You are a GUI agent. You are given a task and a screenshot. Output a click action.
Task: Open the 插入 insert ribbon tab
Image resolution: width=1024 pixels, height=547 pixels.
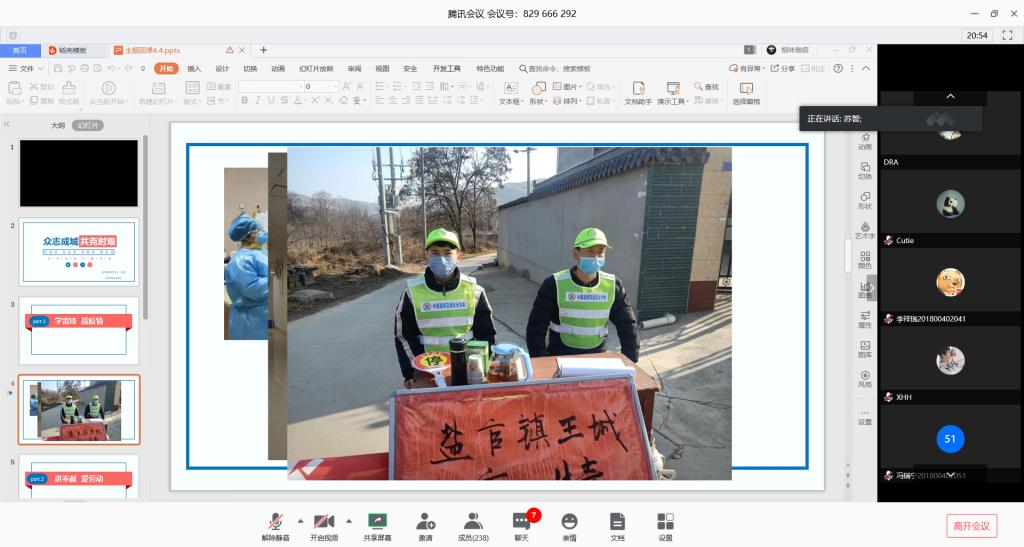click(x=194, y=69)
